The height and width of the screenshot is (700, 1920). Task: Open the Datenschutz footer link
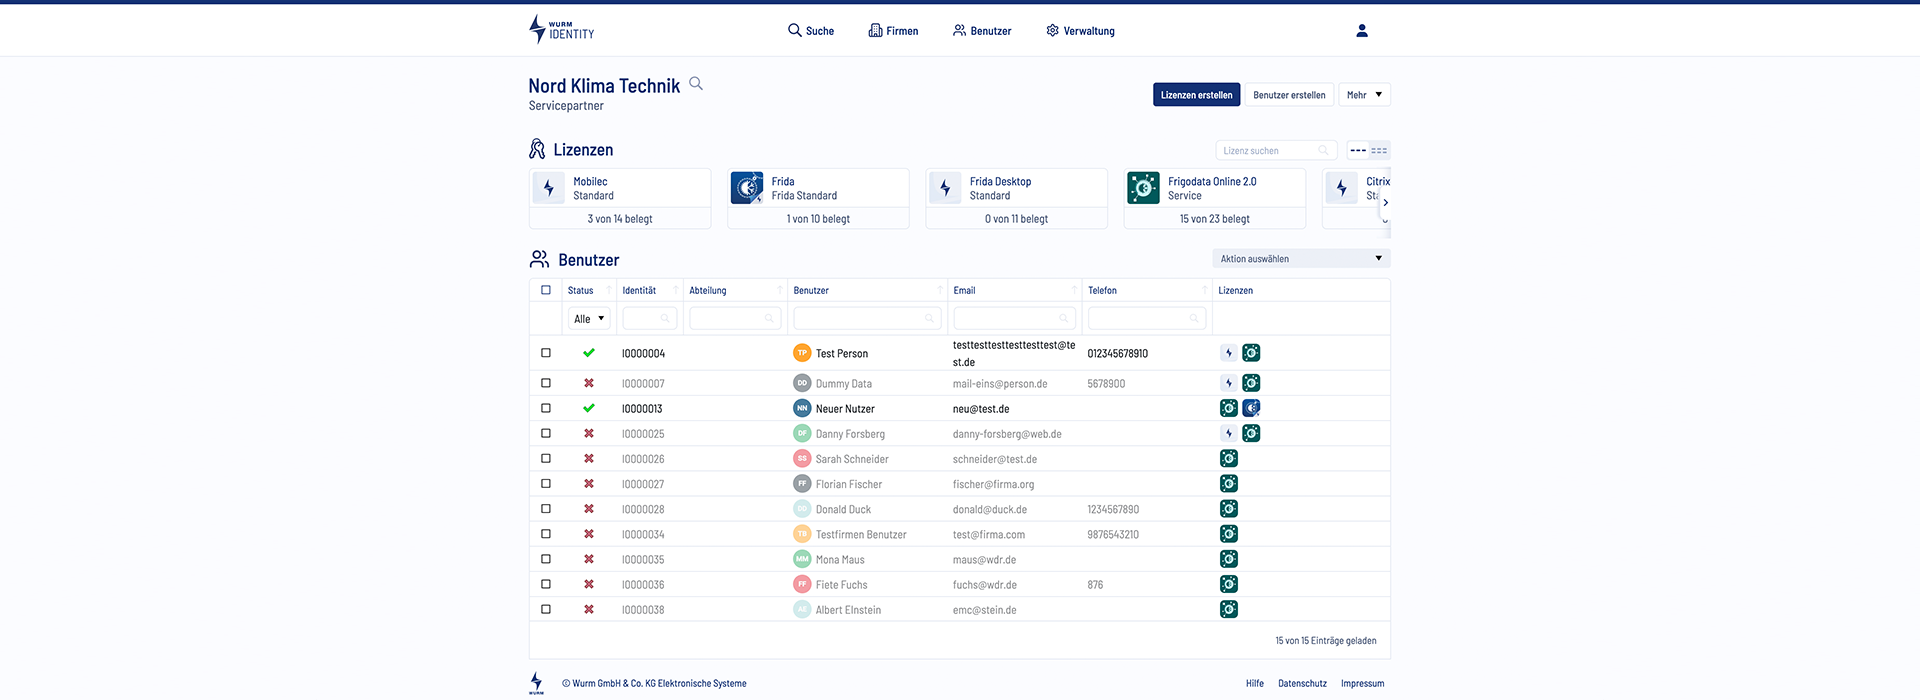point(1302,684)
